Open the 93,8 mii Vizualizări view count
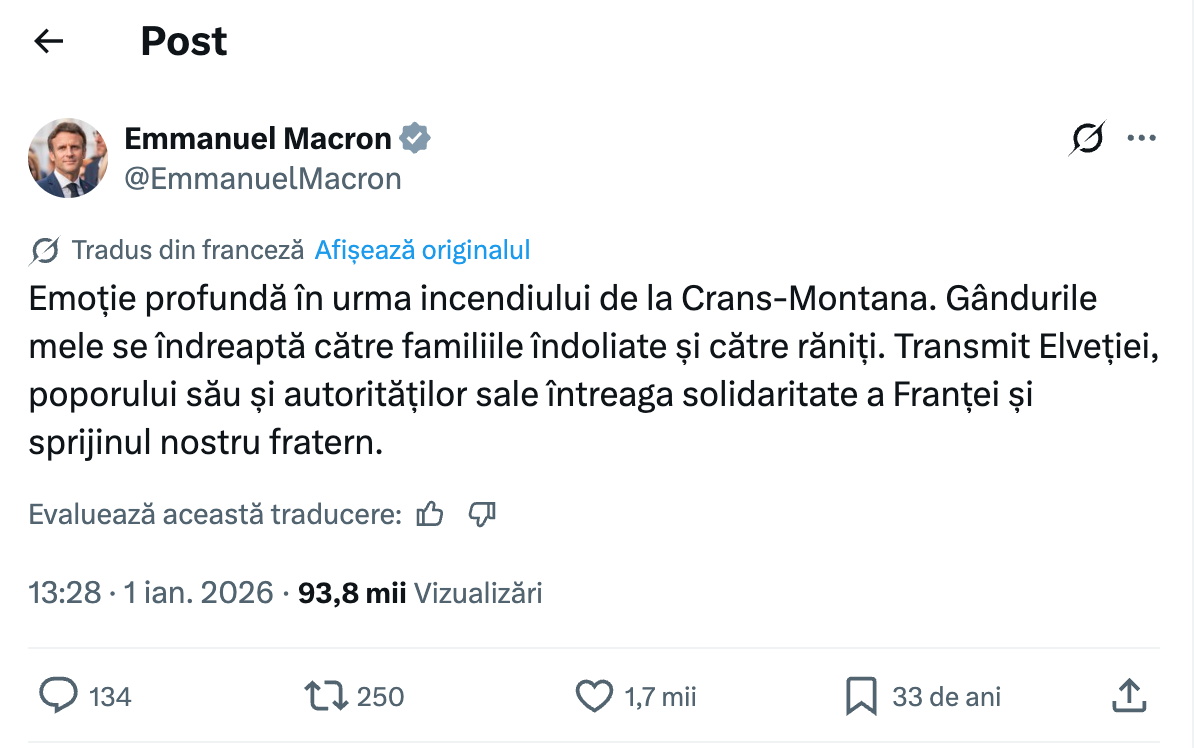The width and height of the screenshot is (1194, 748). pos(420,593)
